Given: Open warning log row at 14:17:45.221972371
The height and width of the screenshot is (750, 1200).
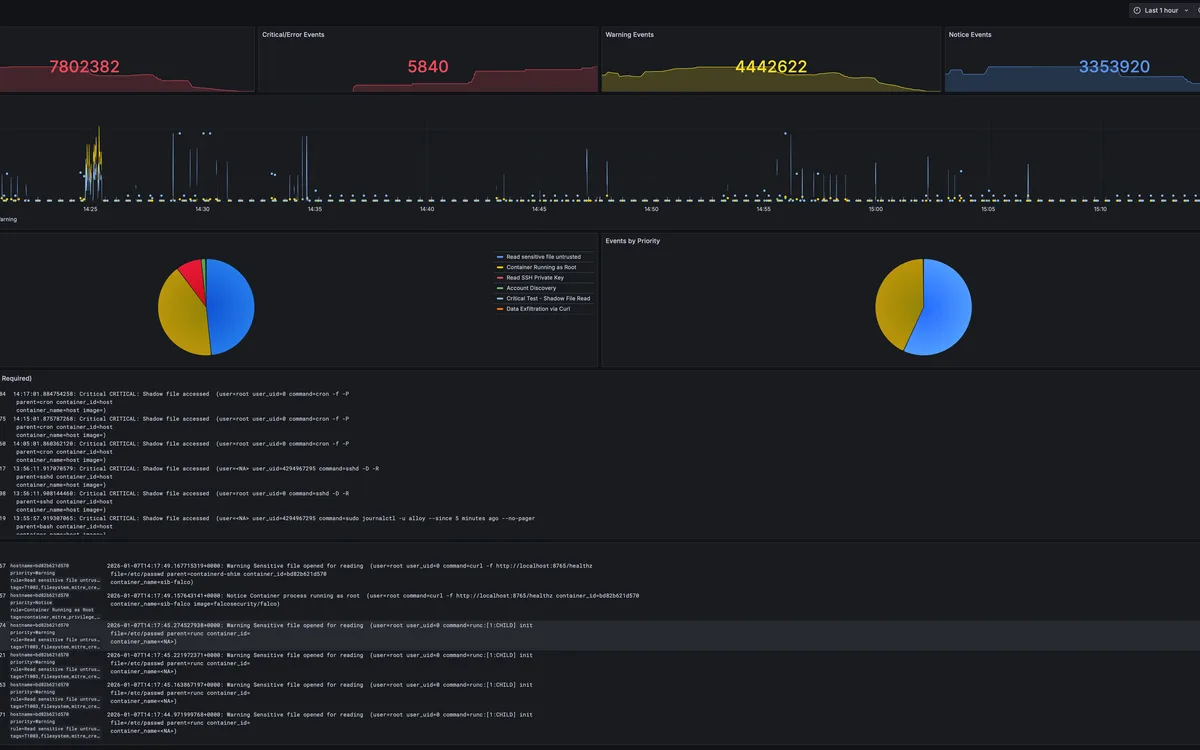Looking at the screenshot, I should point(600,666).
